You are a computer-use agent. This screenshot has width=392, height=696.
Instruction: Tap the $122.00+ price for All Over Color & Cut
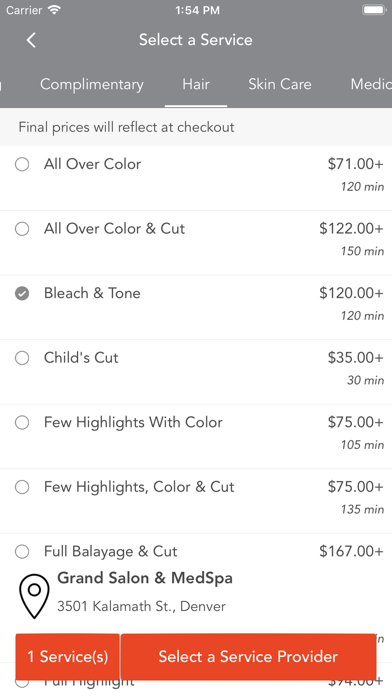point(351,229)
